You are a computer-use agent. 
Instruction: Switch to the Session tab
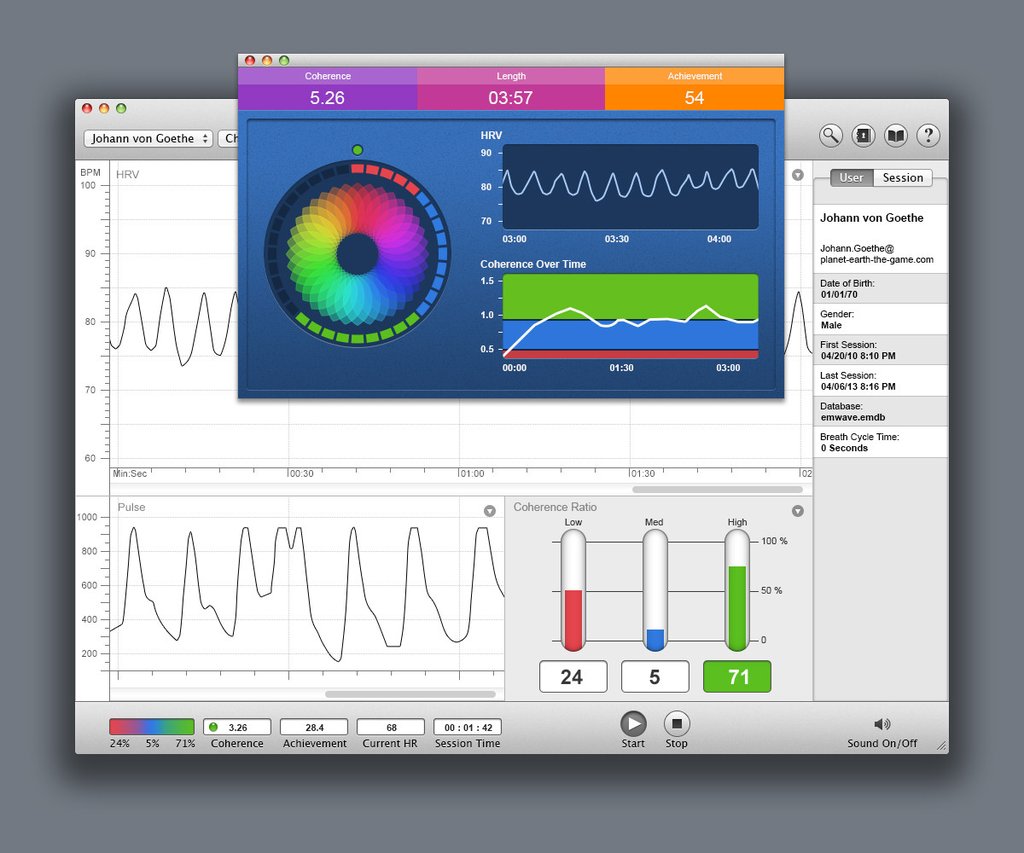point(902,178)
